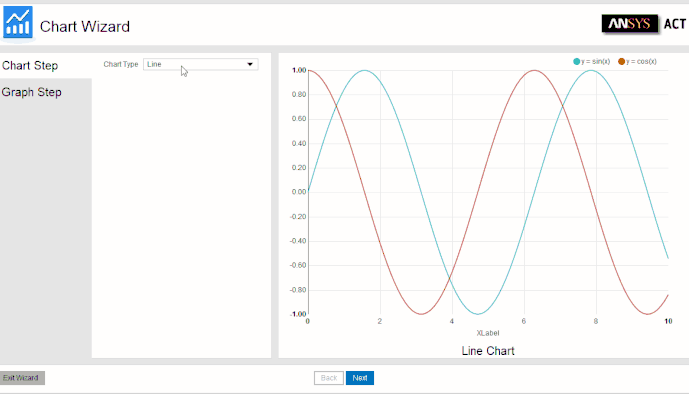Click the Chart Wizard title text
The width and height of the screenshot is (689, 394).
85,26
